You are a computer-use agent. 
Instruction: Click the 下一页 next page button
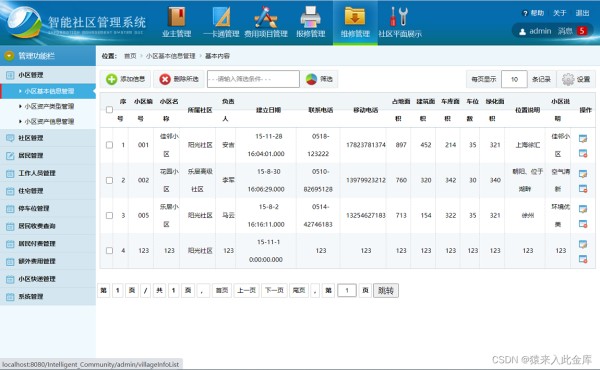click(274, 290)
